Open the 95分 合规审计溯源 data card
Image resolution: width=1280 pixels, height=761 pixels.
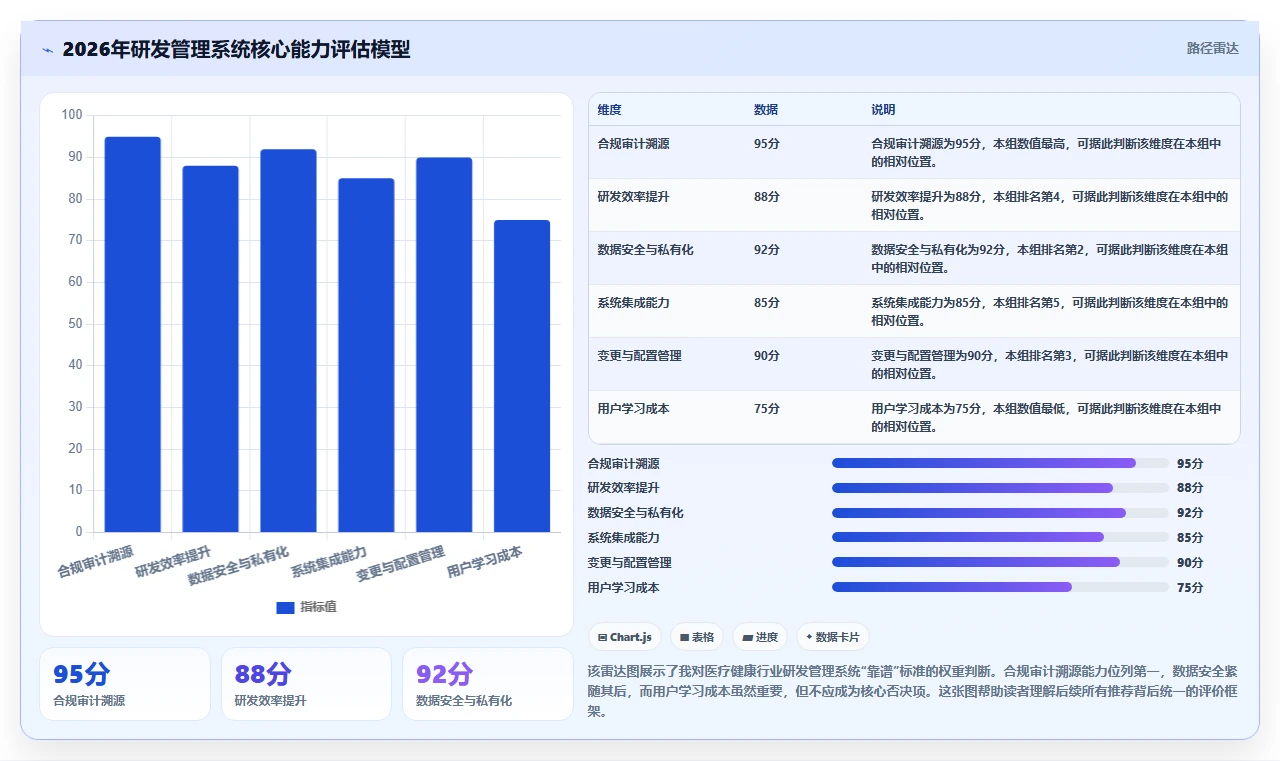click(125, 684)
